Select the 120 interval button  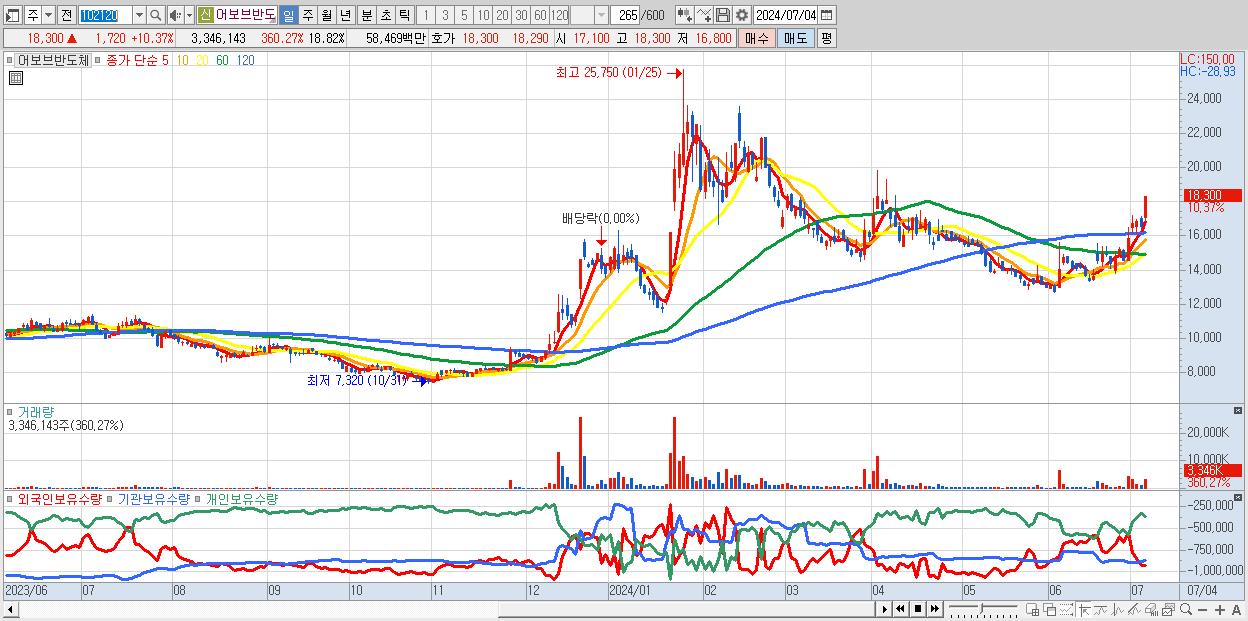(x=559, y=16)
